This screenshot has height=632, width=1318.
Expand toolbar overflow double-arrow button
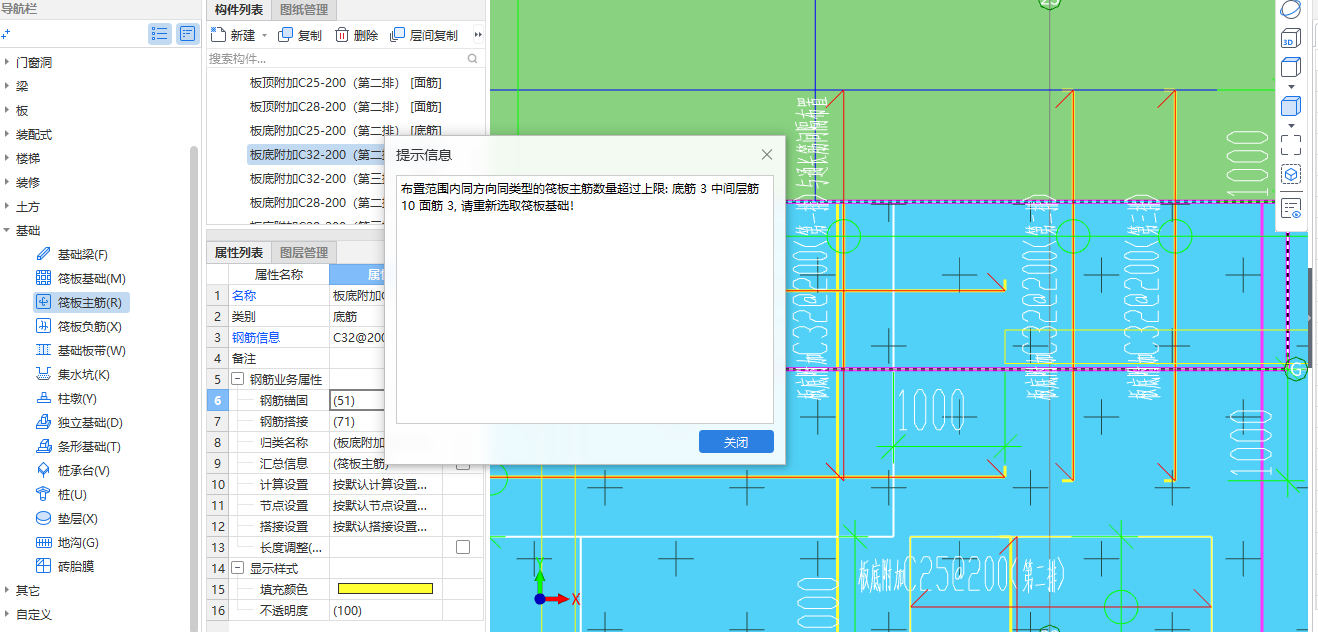(x=478, y=35)
